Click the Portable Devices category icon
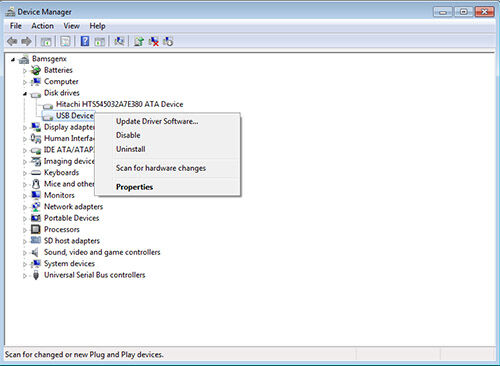Image resolution: width=500 pixels, height=366 pixels. (x=36, y=218)
